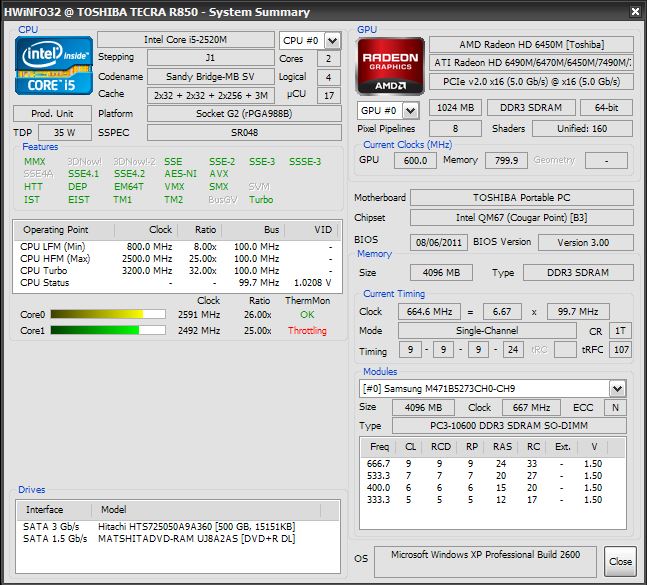Viewport: 647px width, 585px height.
Task: Click the PC3-10600 DDR3 SDRAM SO-DIMM field
Action: click(509, 425)
